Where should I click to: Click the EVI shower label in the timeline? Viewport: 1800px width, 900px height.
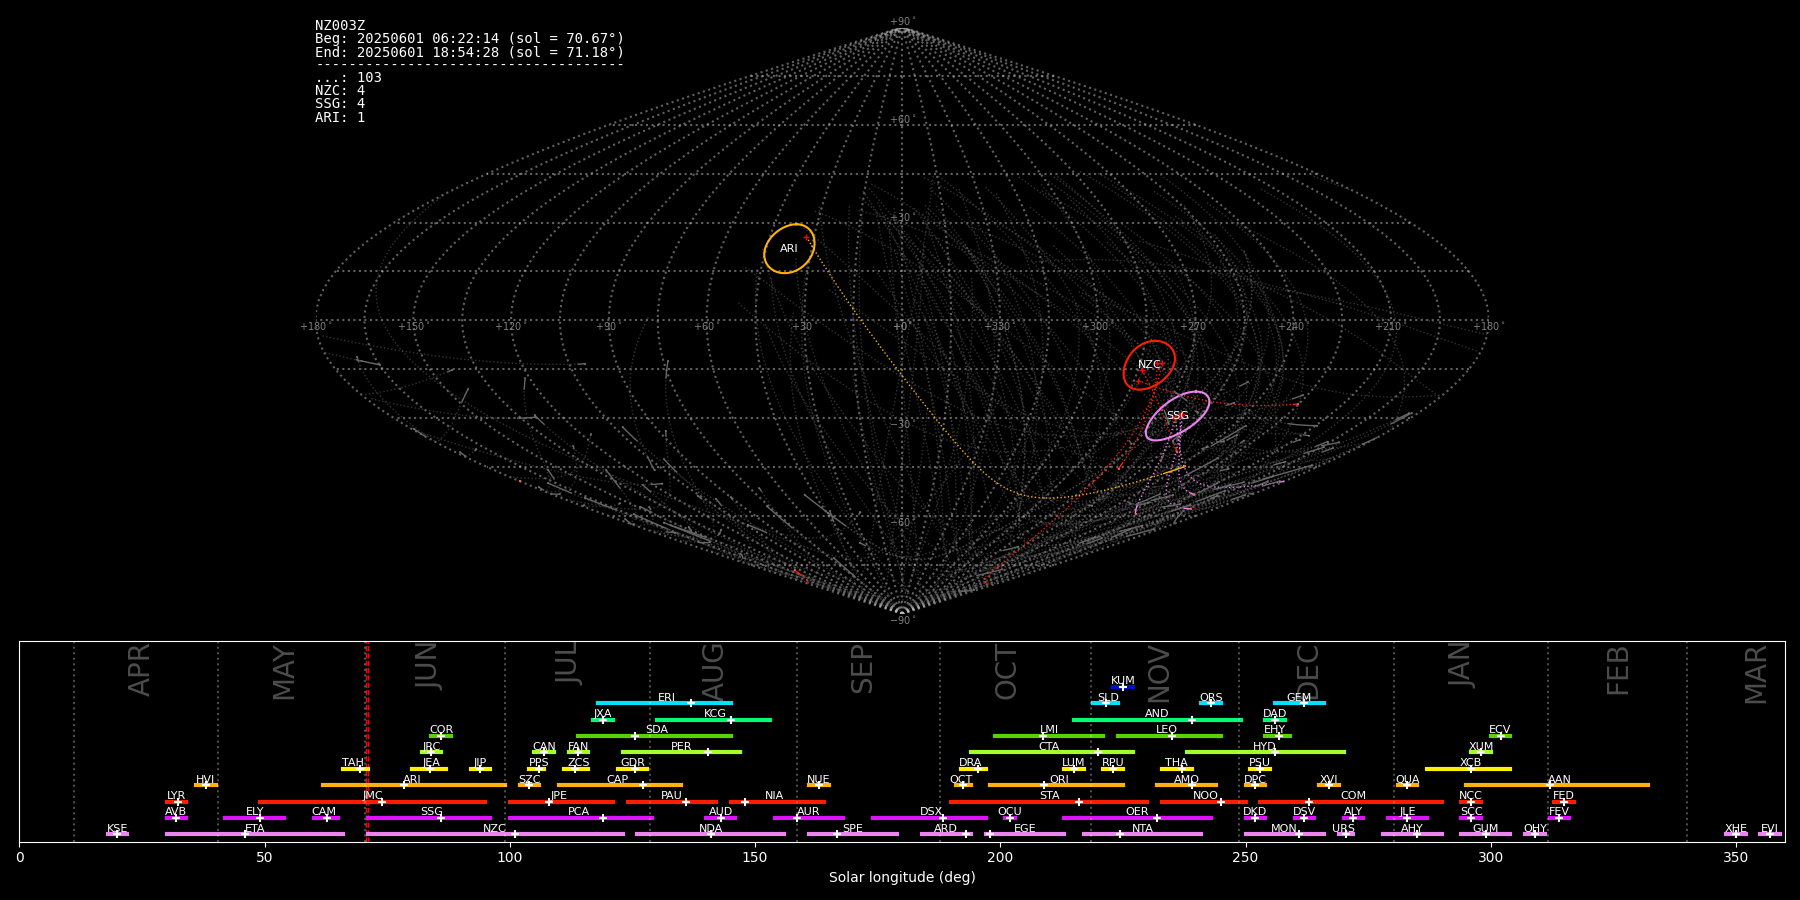pyautogui.click(x=1769, y=829)
